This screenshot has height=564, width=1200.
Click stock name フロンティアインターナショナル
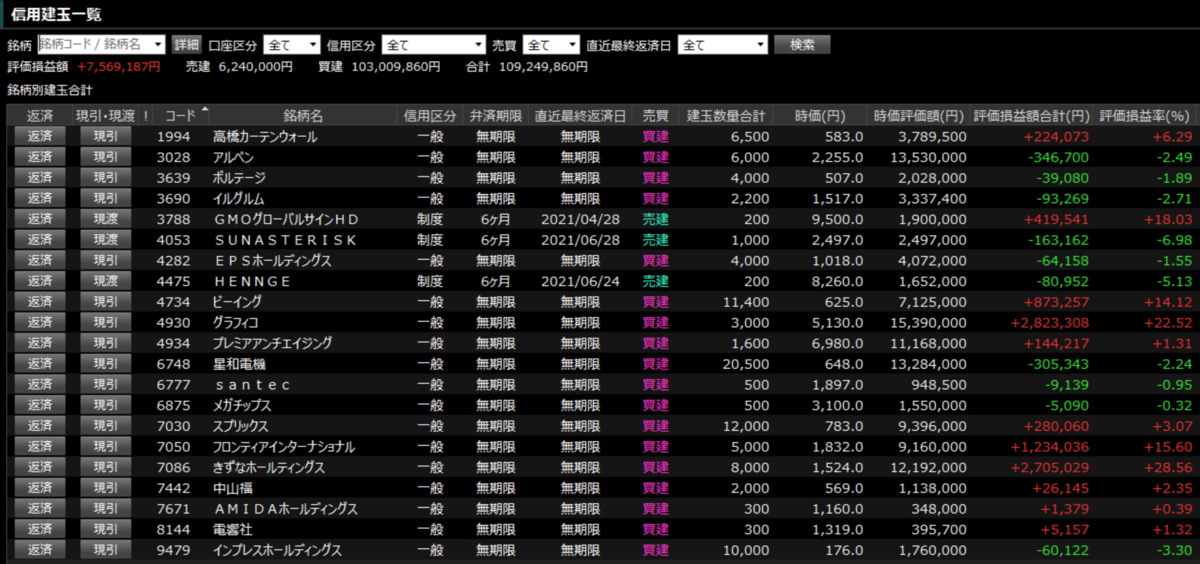pos(284,446)
